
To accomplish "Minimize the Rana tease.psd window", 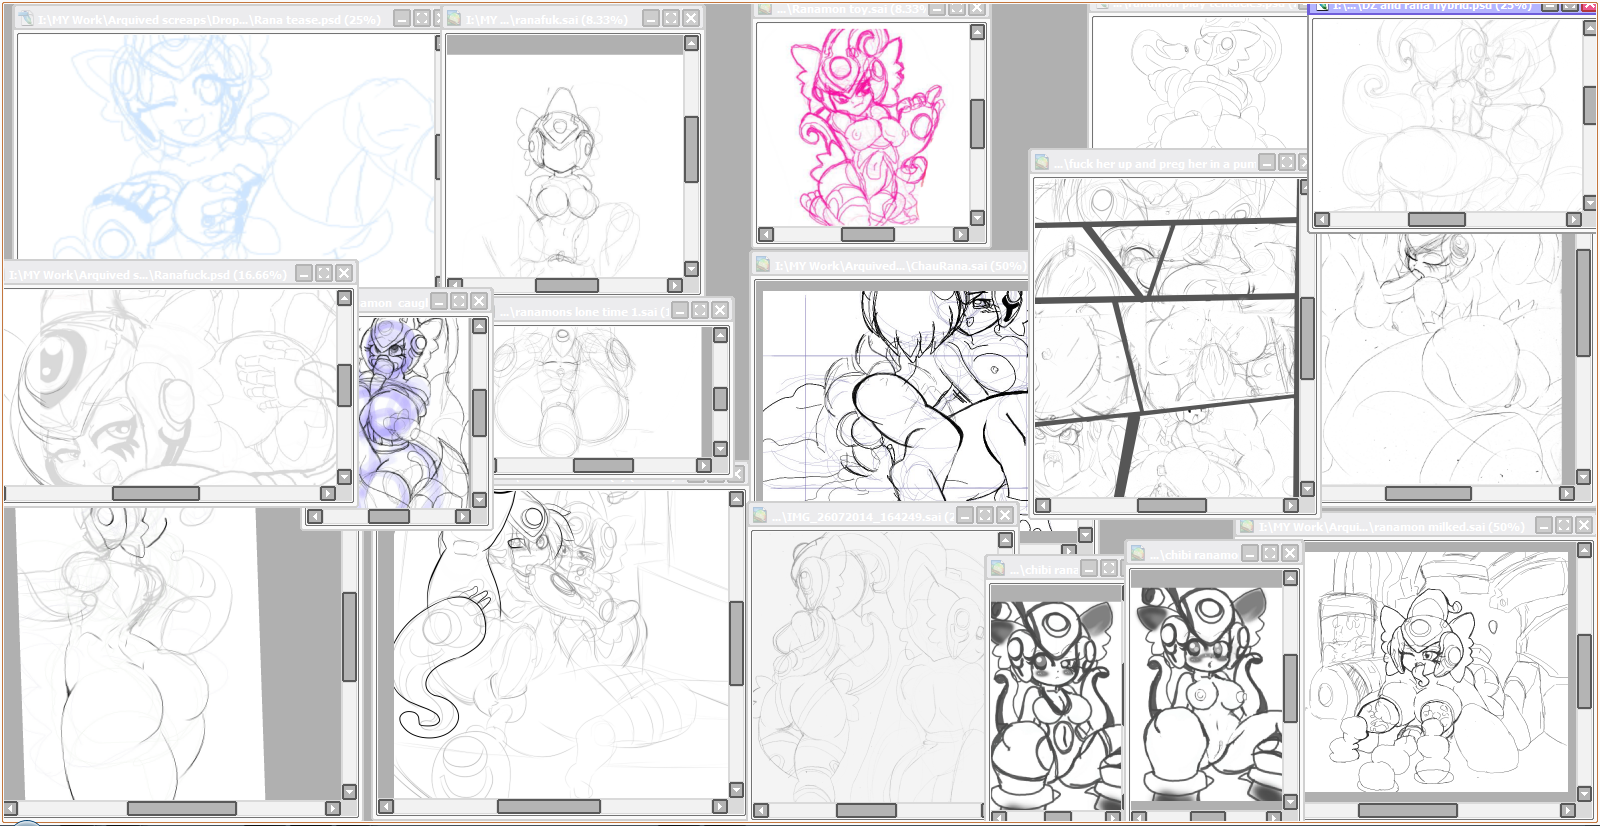I will click(402, 19).
